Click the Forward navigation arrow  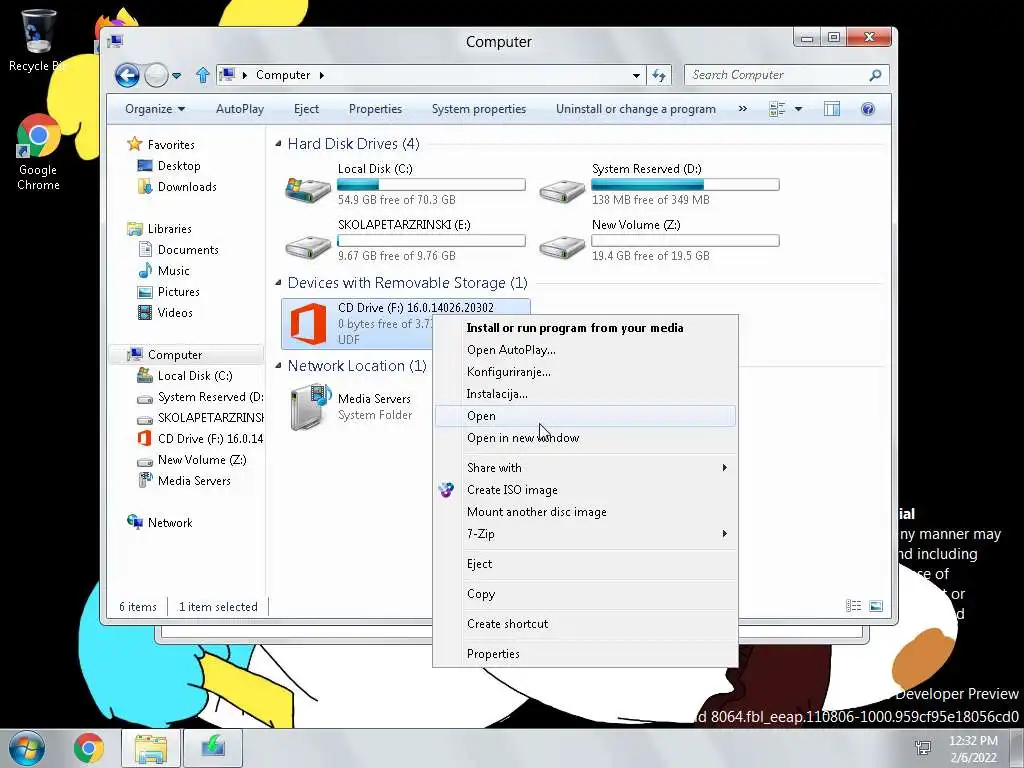pyautogui.click(x=156, y=76)
